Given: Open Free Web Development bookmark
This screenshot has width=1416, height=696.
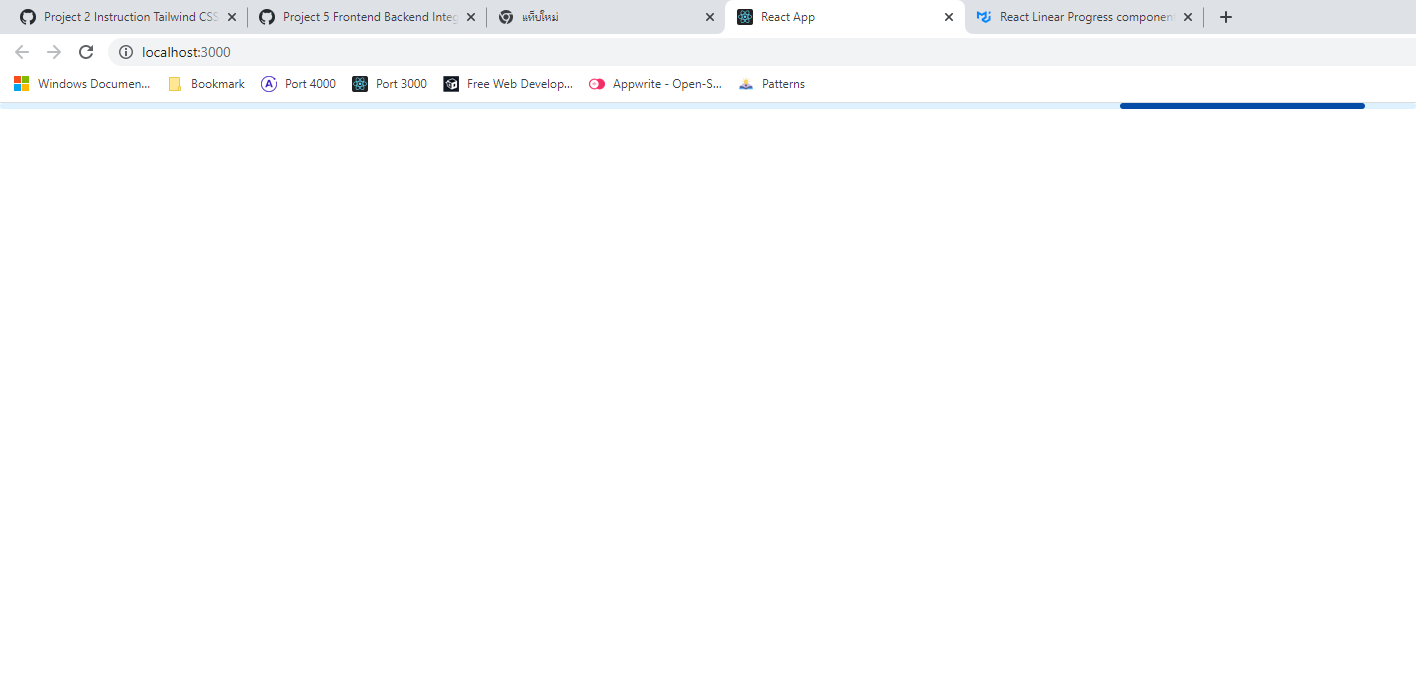Looking at the screenshot, I should pyautogui.click(x=508, y=84).
